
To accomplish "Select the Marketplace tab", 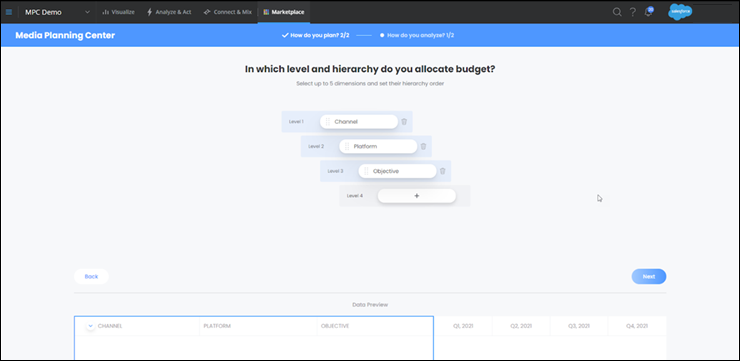I will (284, 12).
